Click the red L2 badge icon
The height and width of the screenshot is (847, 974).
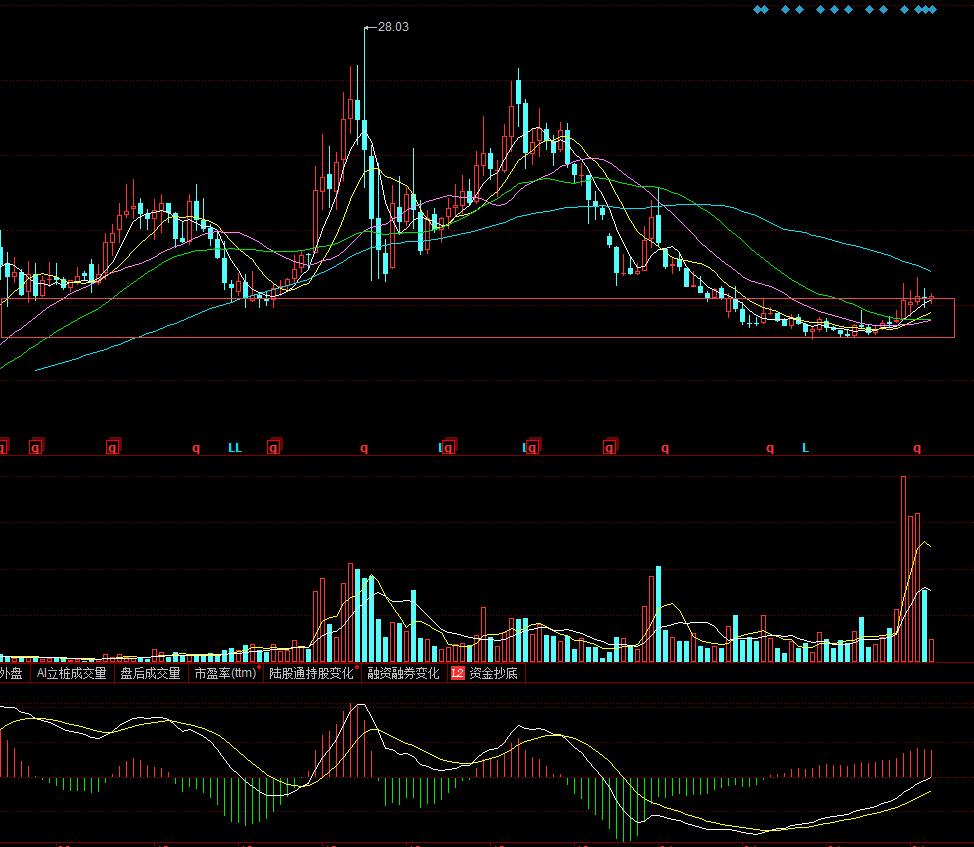point(458,674)
